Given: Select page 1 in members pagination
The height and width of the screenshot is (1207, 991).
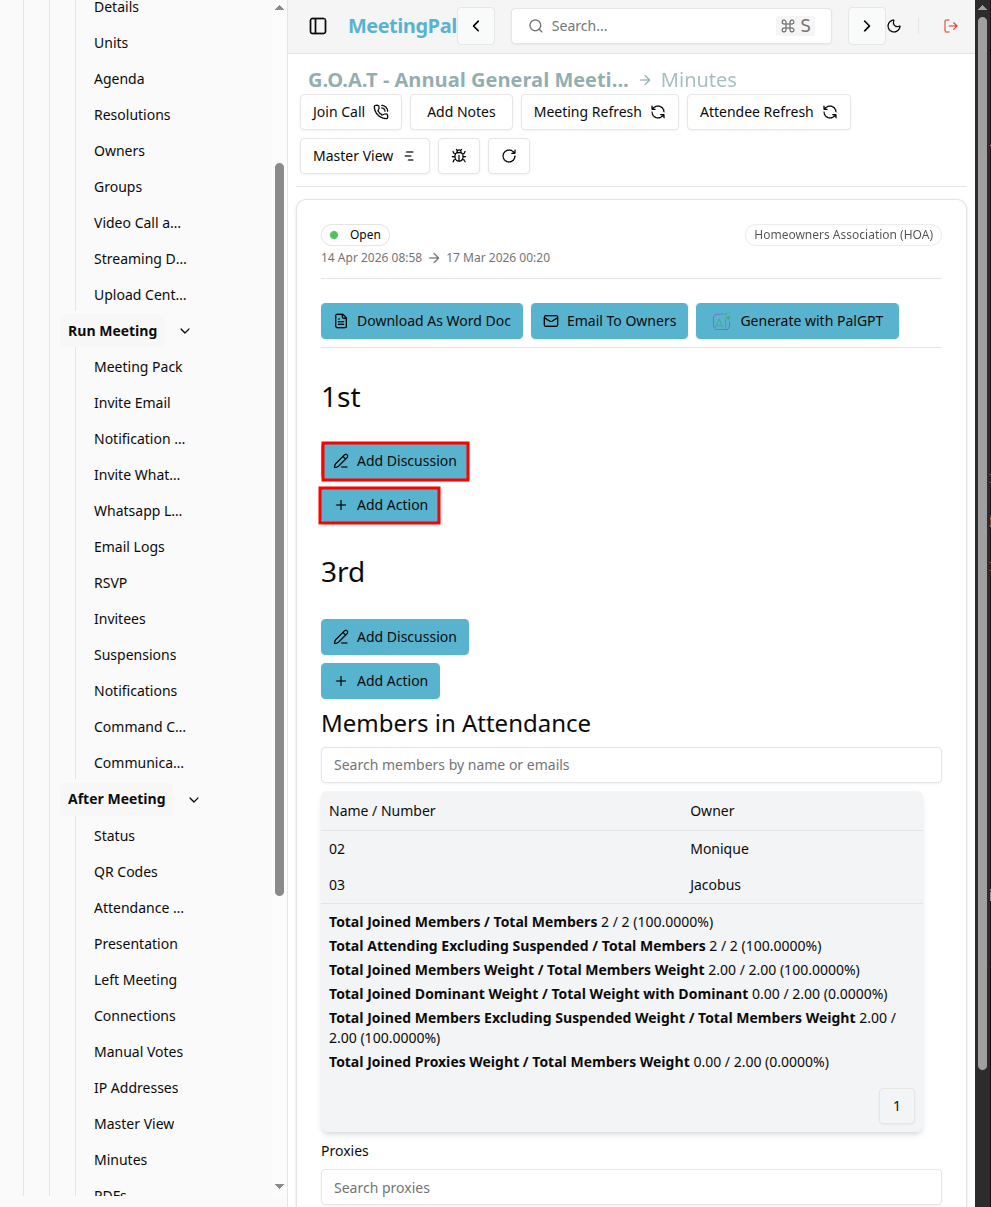Looking at the screenshot, I should point(897,1106).
